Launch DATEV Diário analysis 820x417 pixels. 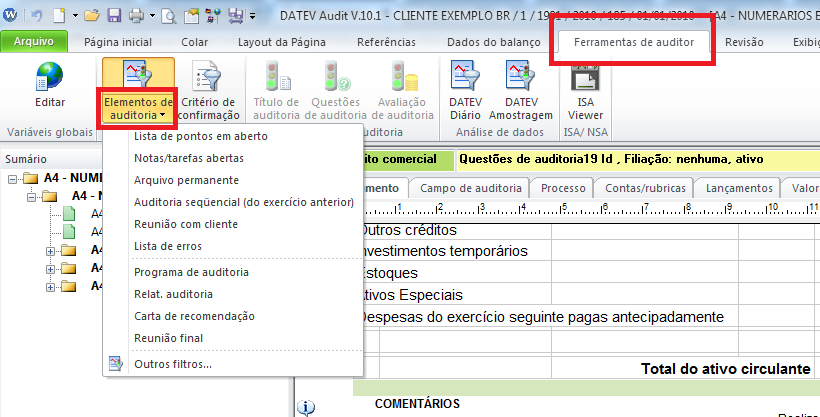point(465,90)
